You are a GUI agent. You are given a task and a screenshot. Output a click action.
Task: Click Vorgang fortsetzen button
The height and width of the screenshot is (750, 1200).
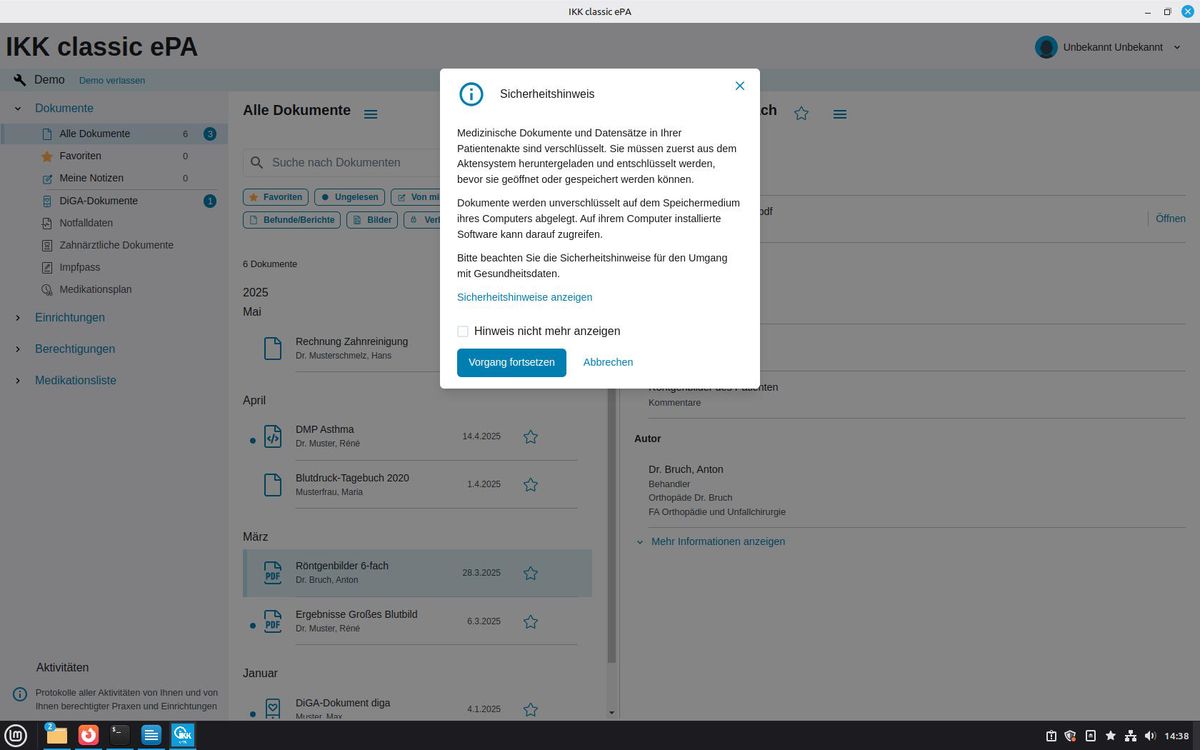[x=512, y=362]
